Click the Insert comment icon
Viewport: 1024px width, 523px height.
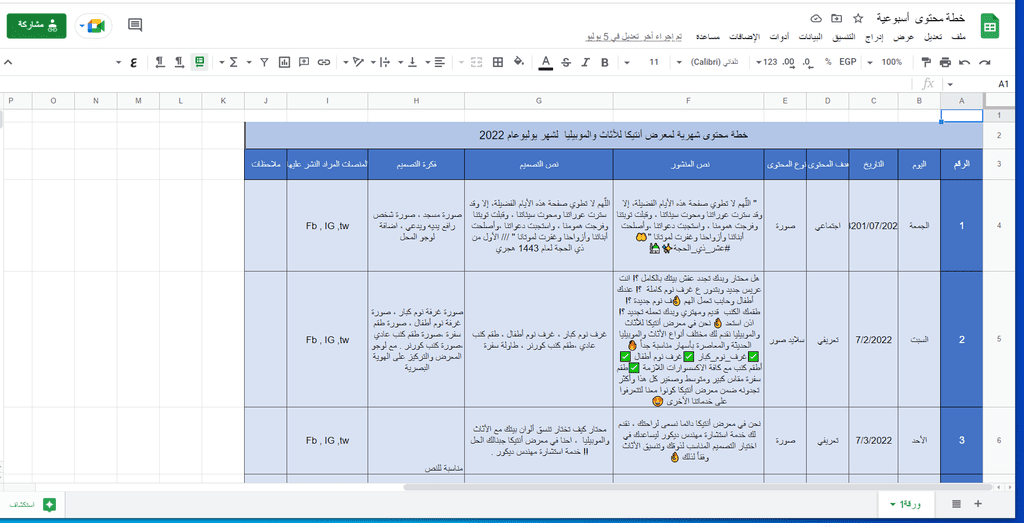click(x=304, y=63)
